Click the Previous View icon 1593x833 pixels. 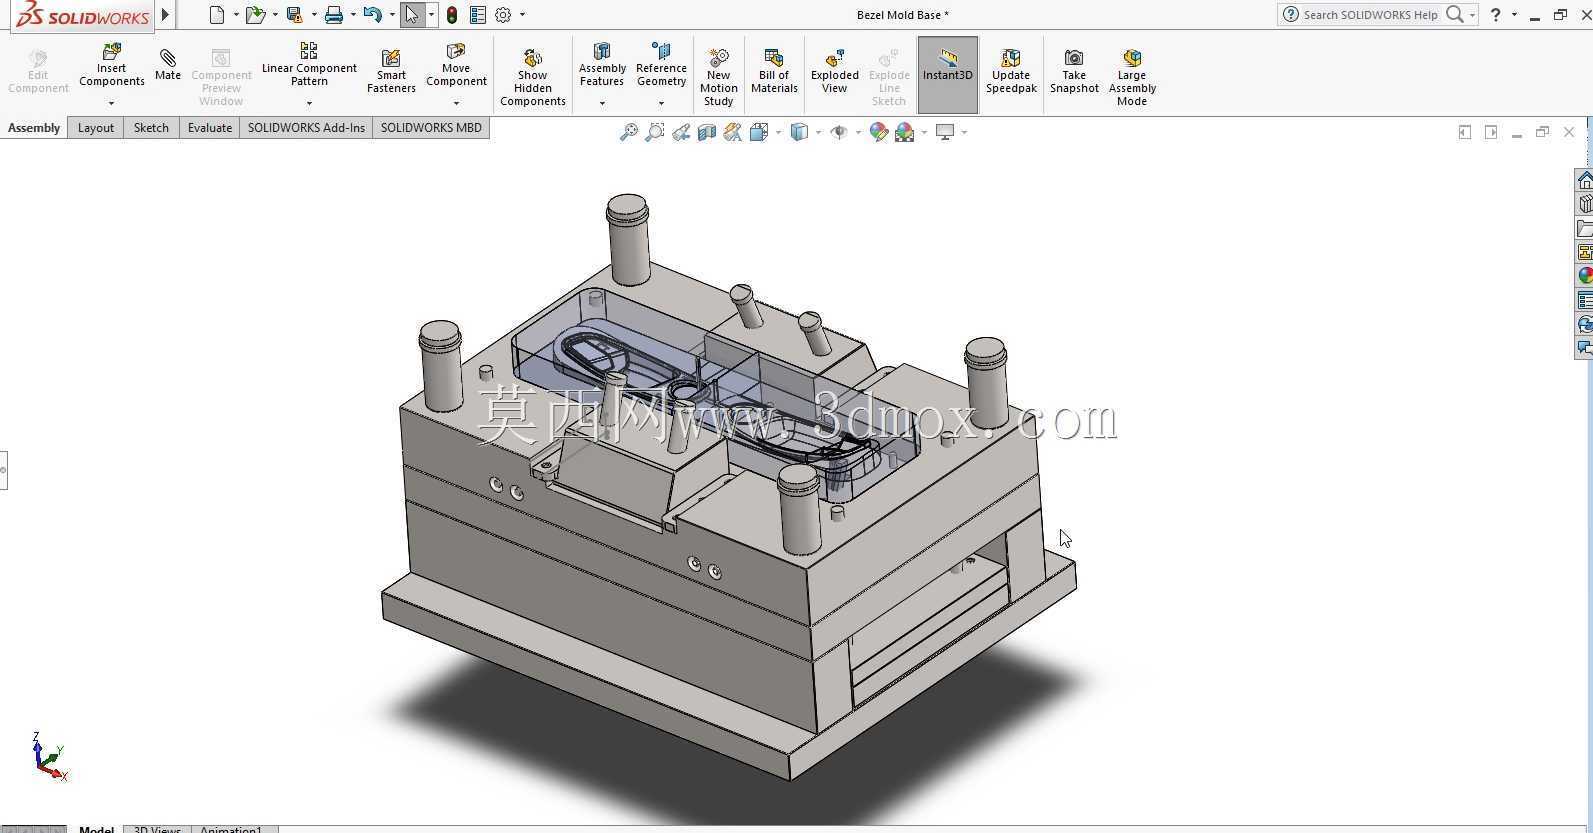[x=681, y=132]
